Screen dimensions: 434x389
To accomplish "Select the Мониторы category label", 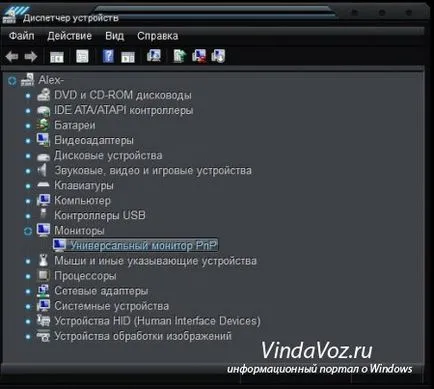I will [x=79, y=230].
